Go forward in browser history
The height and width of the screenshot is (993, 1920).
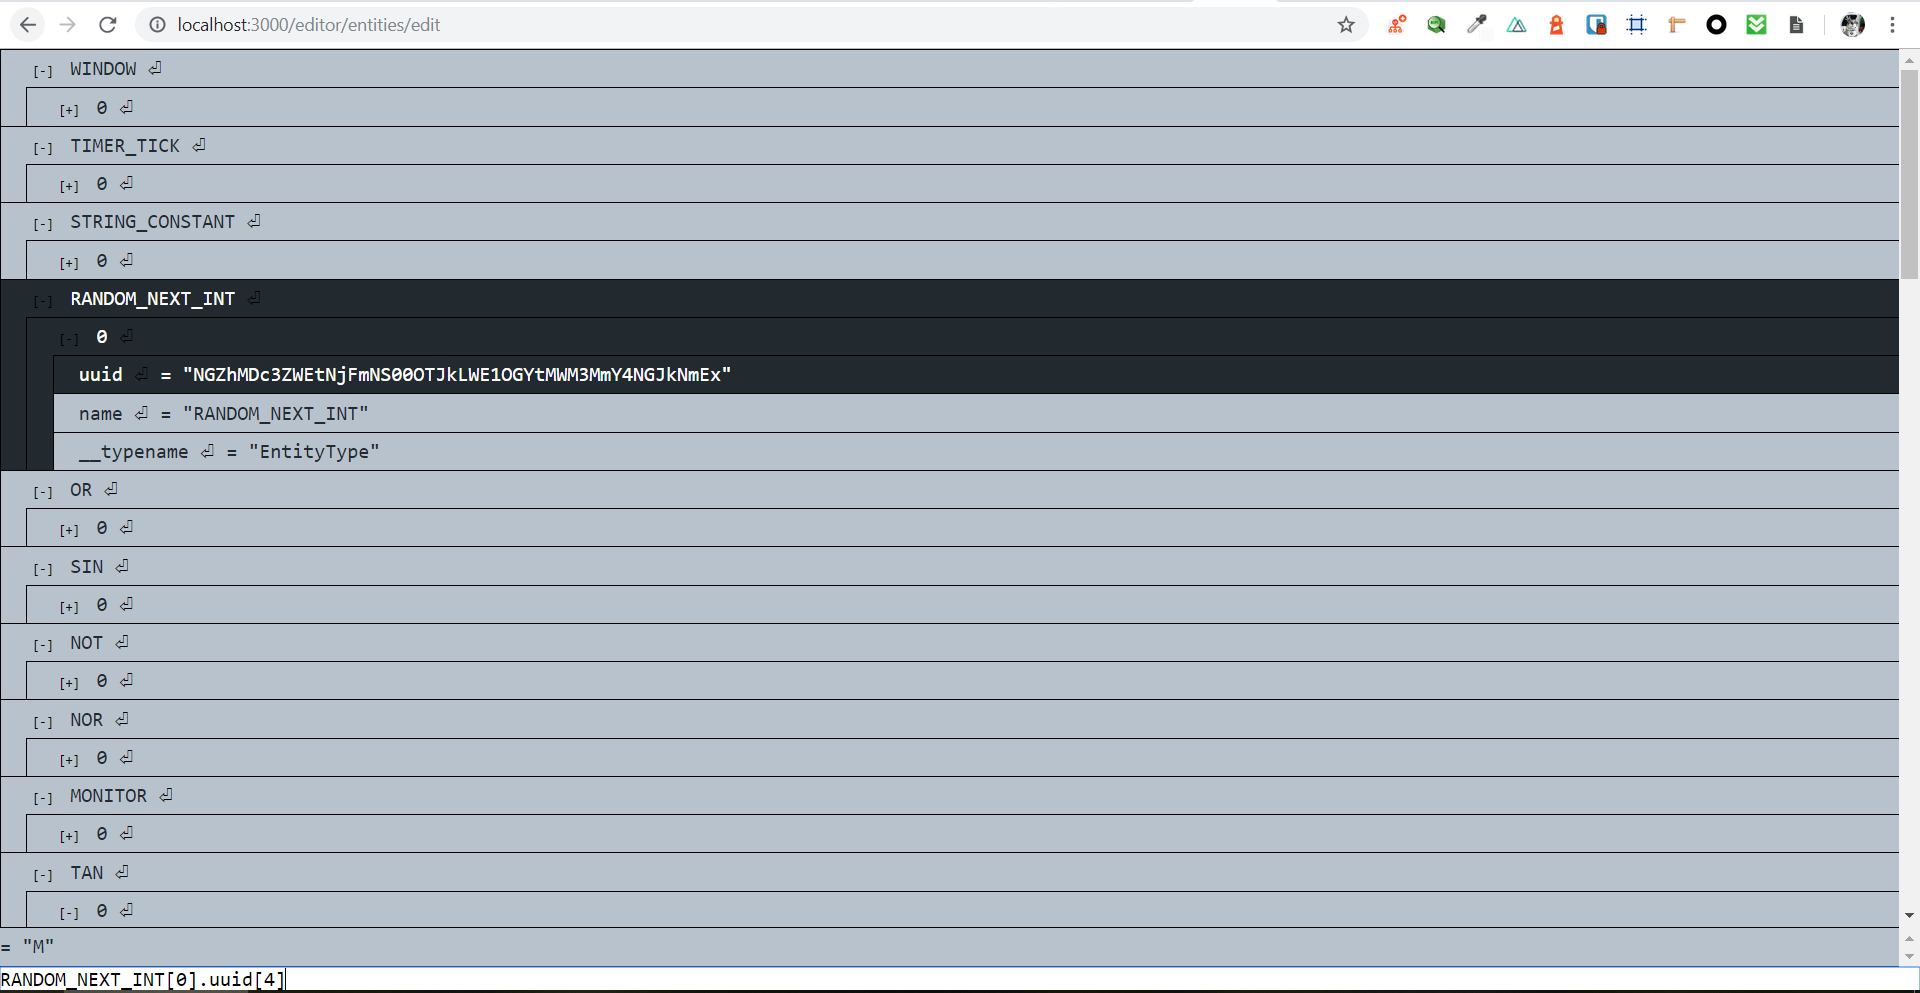(68, 25)
